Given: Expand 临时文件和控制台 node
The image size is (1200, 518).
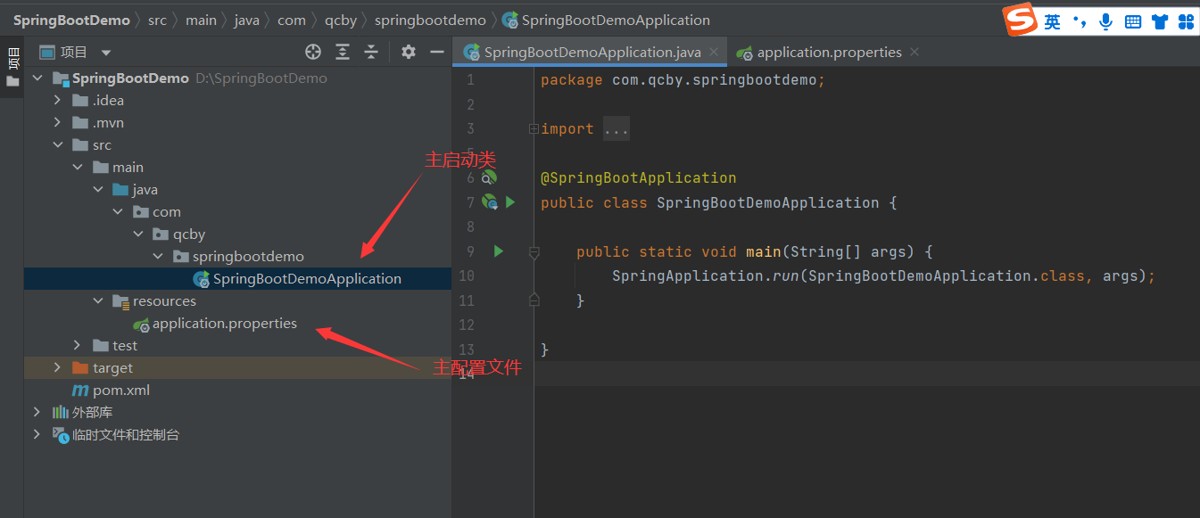Looking at the screenshot, I should point(37,435).
